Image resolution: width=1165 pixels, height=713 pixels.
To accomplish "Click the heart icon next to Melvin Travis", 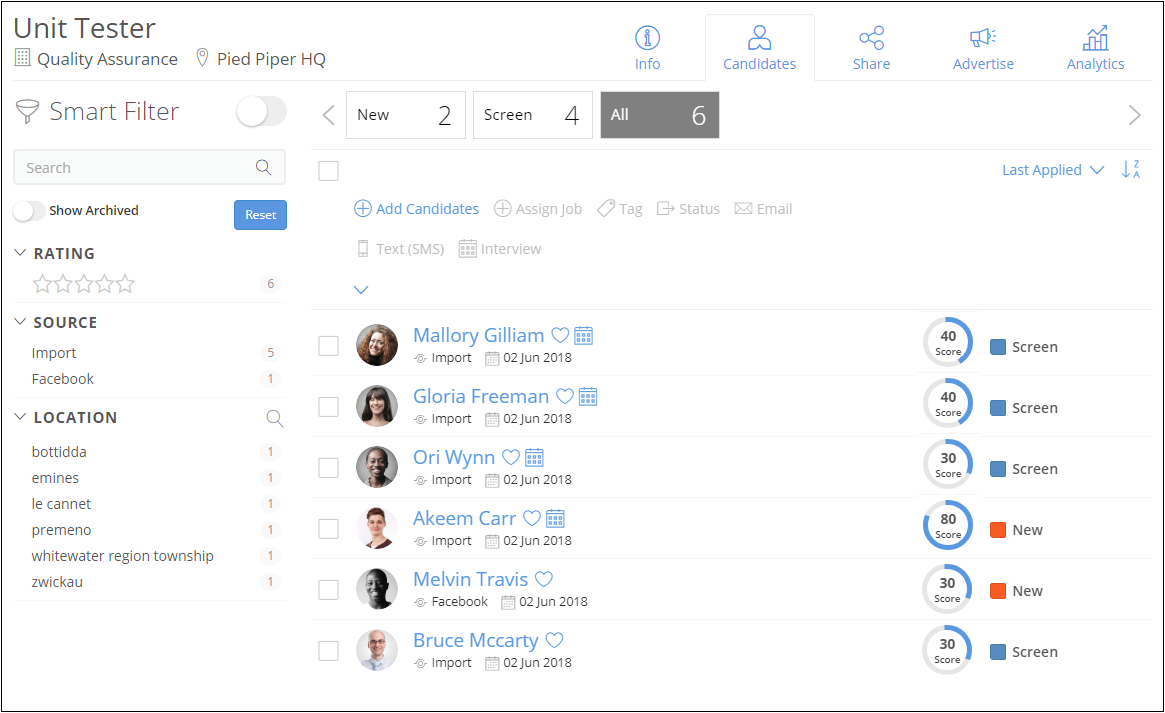I will click(x=544, y=580).
